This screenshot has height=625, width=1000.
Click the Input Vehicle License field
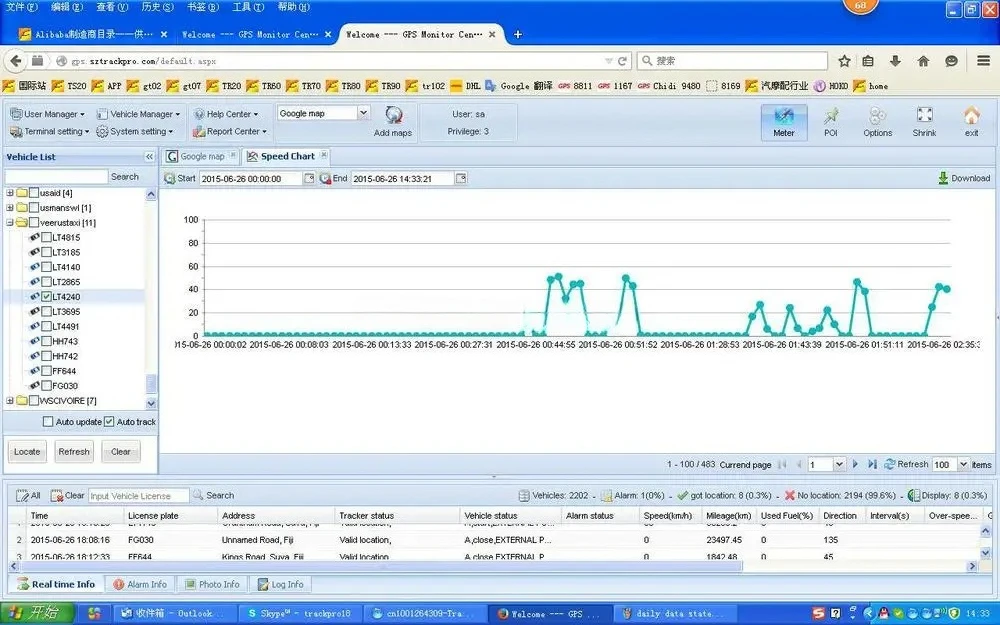pos(138,495)
